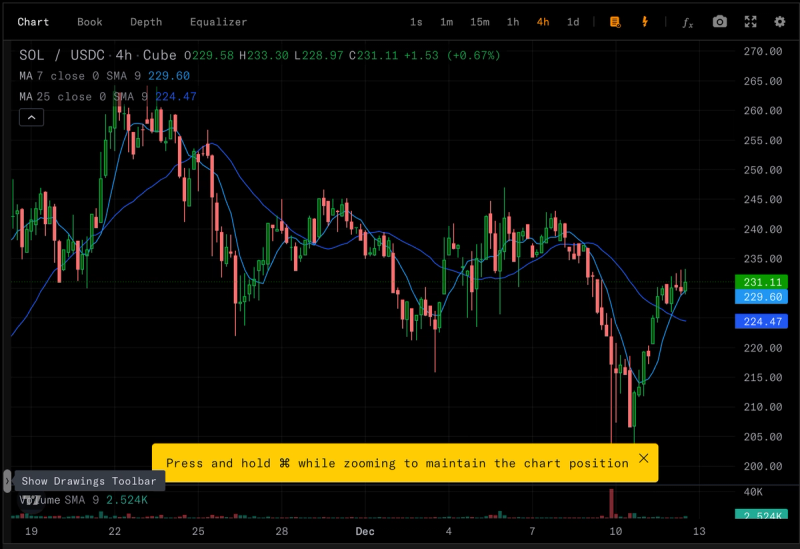Switch to the Chart tab
The width and height of the screenshot is (800, 549).
pyautogui.click(x=33, y=22)
